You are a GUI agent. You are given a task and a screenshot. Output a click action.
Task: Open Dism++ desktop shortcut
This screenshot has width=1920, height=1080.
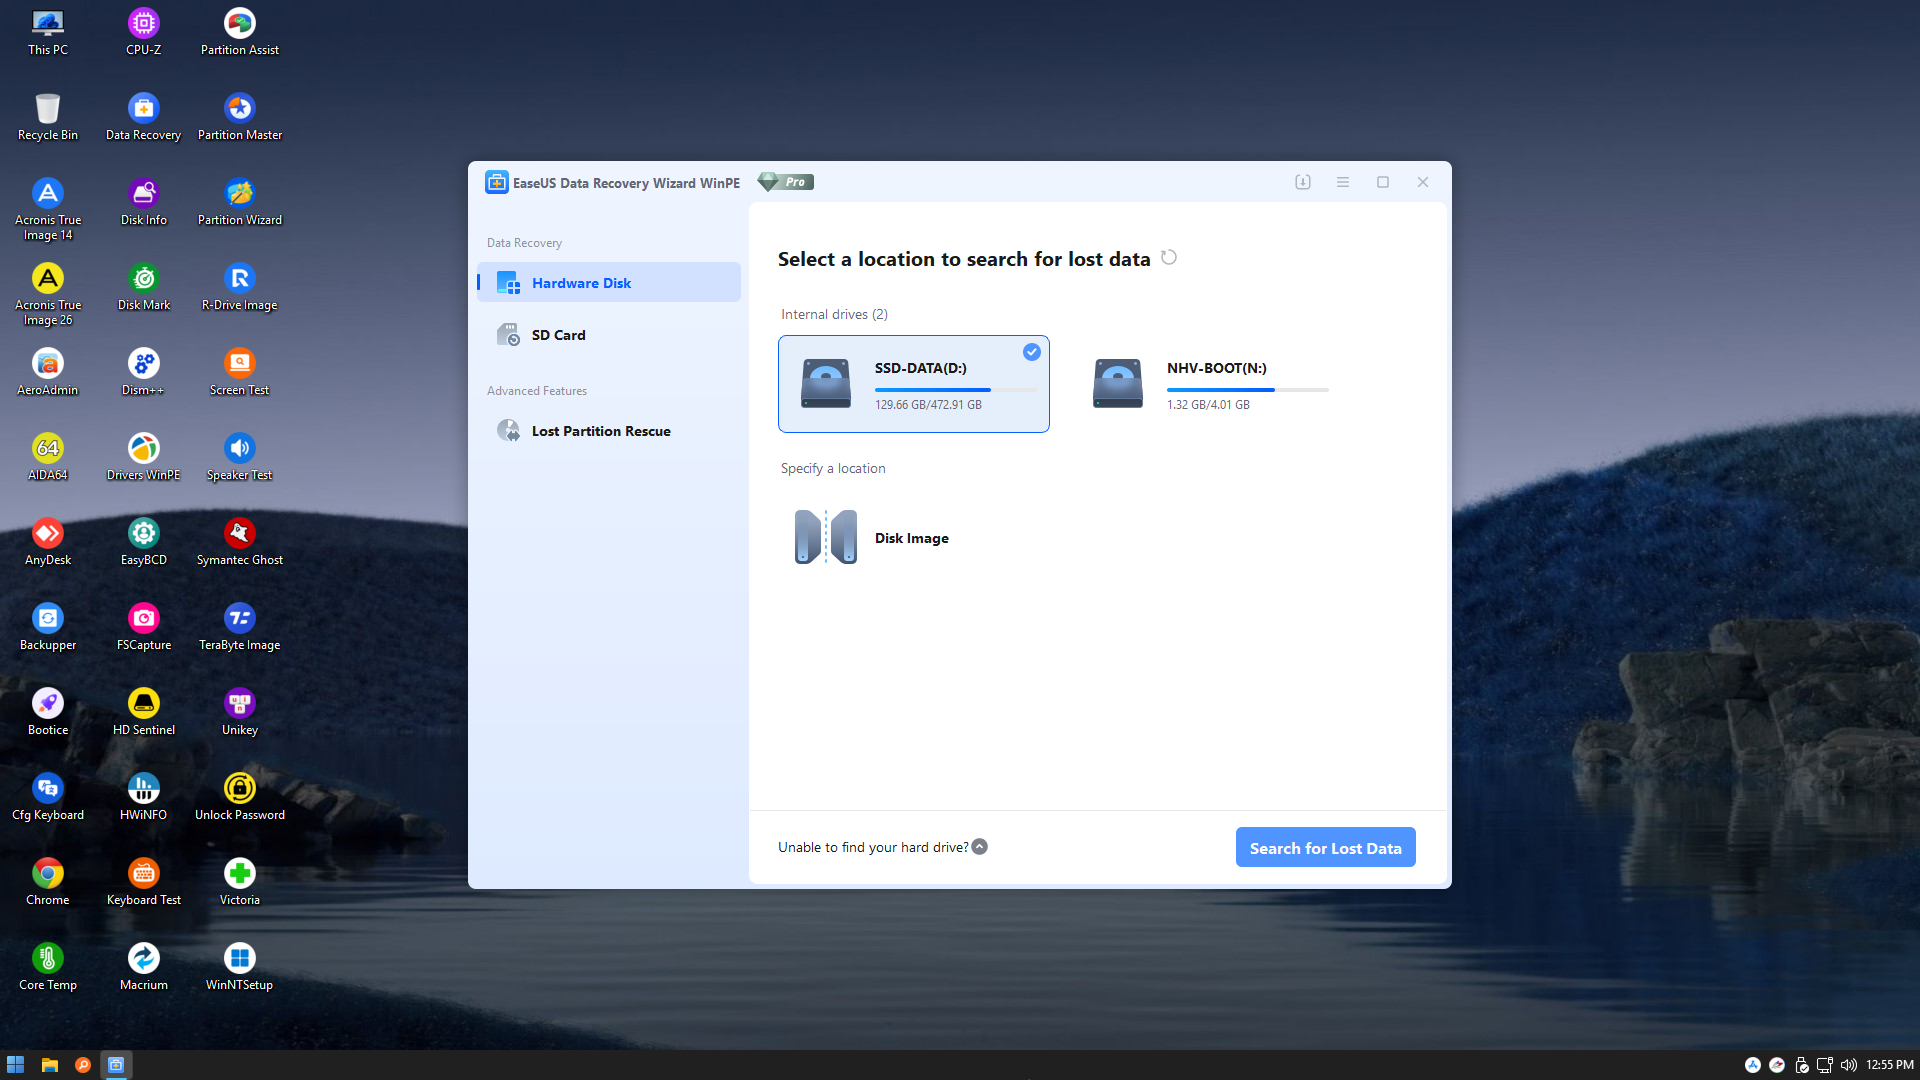144,373
